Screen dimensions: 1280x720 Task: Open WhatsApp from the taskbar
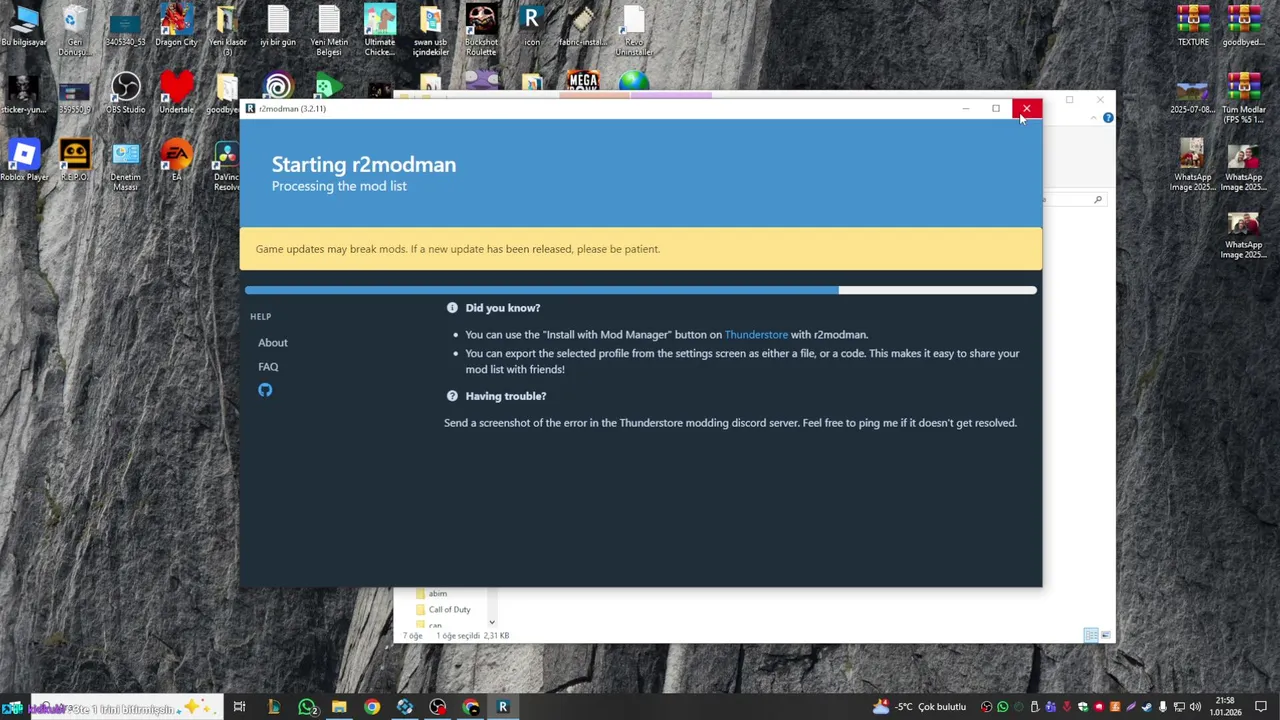pyautogui.click(x=307, y=707)
